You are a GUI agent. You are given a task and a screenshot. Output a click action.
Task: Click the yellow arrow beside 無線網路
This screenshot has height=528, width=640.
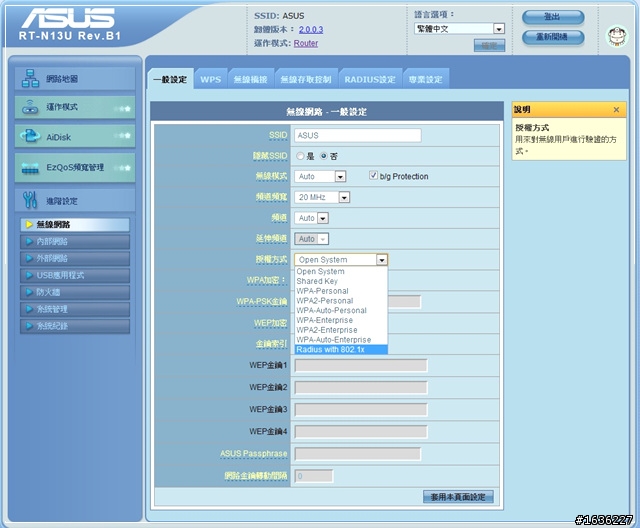[x=29, y=224]
